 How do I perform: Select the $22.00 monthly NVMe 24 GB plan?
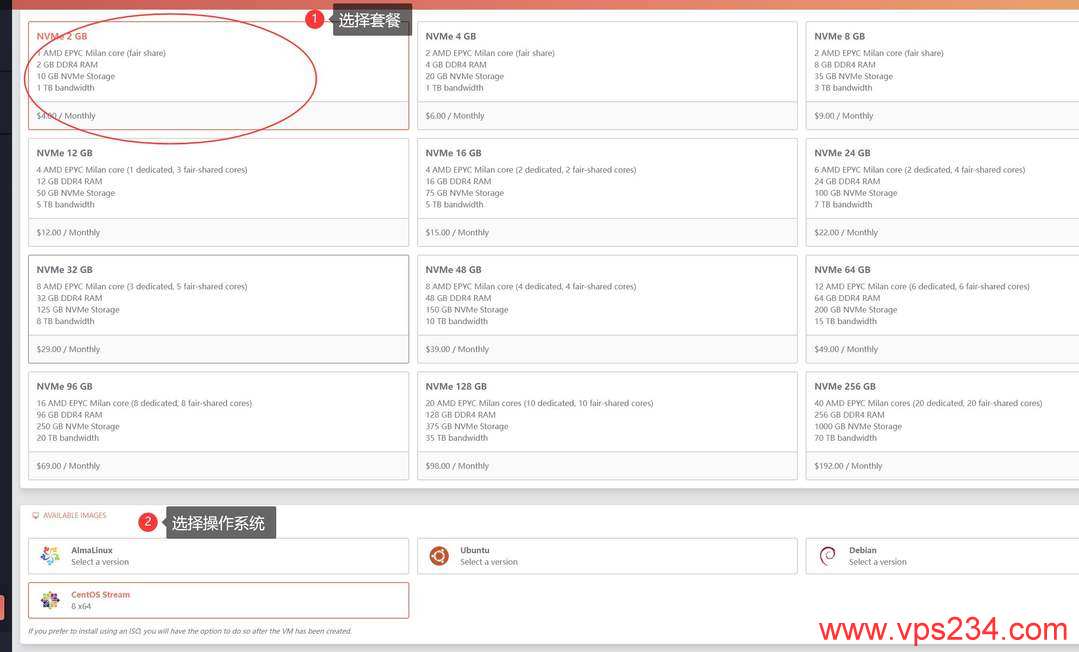tap(940, 192)
